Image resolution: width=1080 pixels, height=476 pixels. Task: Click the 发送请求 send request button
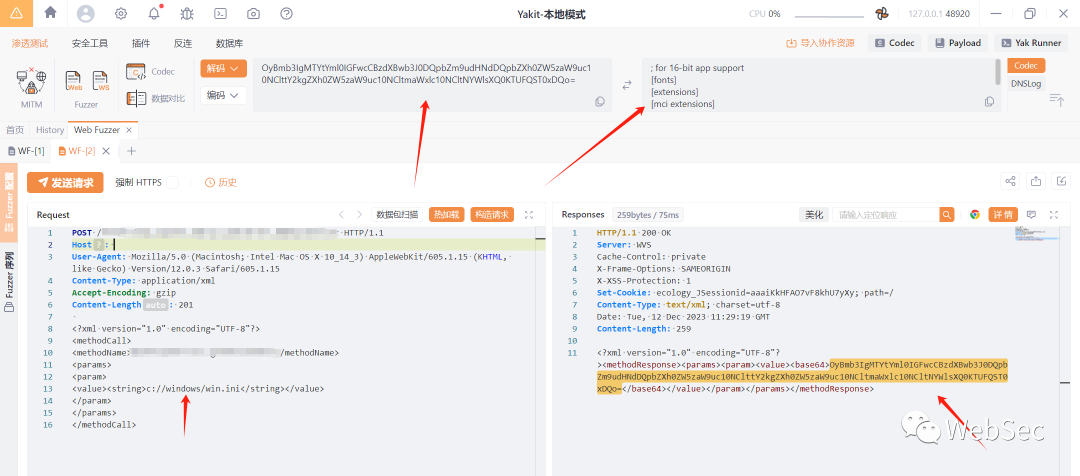65,183
